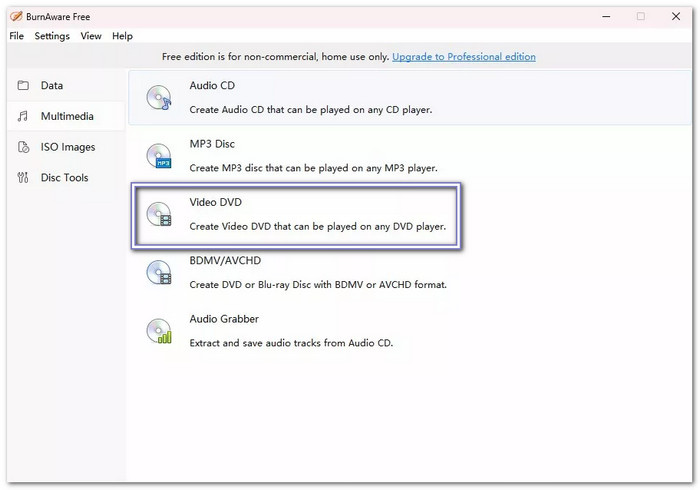Click the BDMV/AVCHD disc icon
700x490 pixels.
[x=159, y=273]
